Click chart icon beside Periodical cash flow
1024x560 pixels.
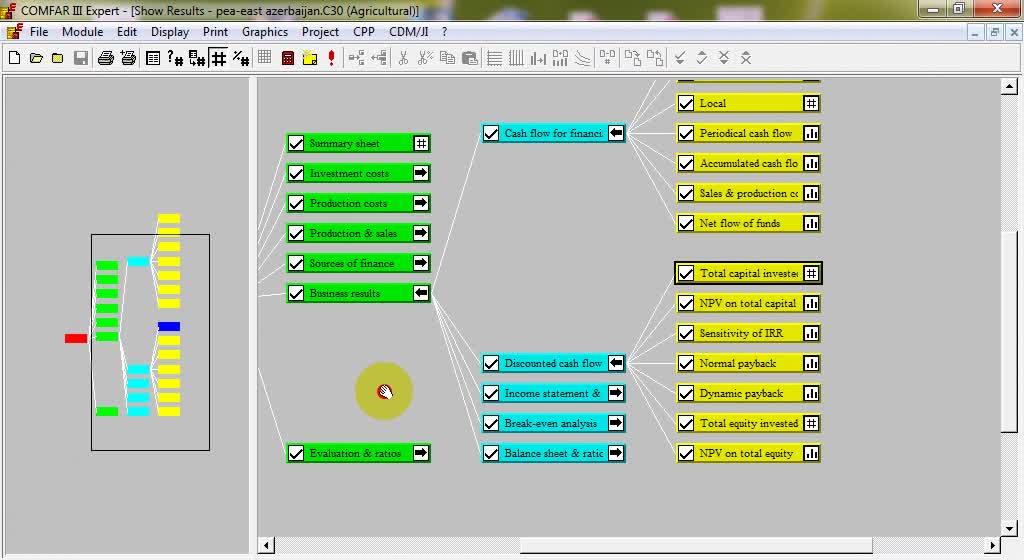tap(811, 133)
